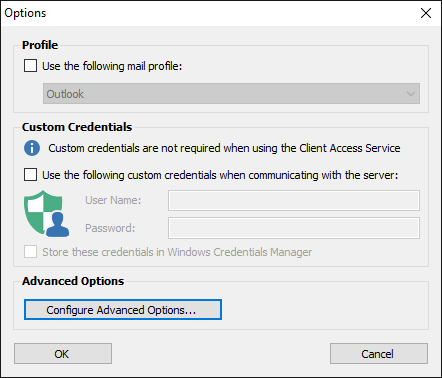The height and width of the screenshot is (378, 442).
Task: Click the 'Profile' group heading
Action: (40, 45)
